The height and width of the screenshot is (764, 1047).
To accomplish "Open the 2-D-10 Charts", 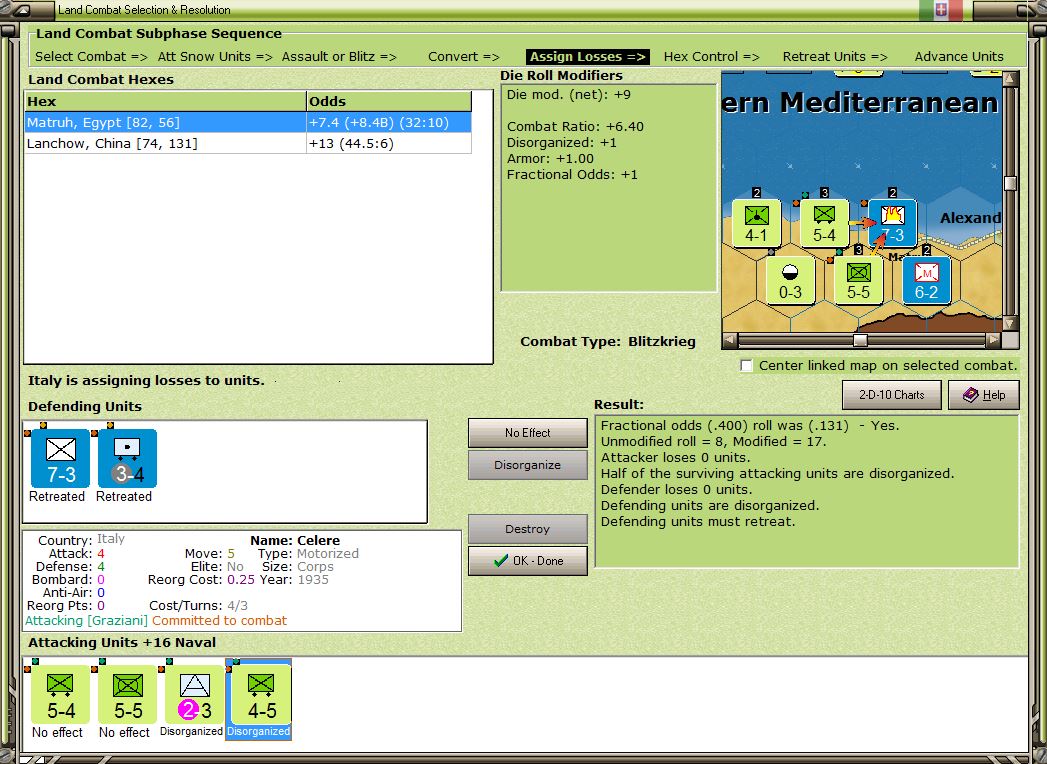I will click(891, 395).
